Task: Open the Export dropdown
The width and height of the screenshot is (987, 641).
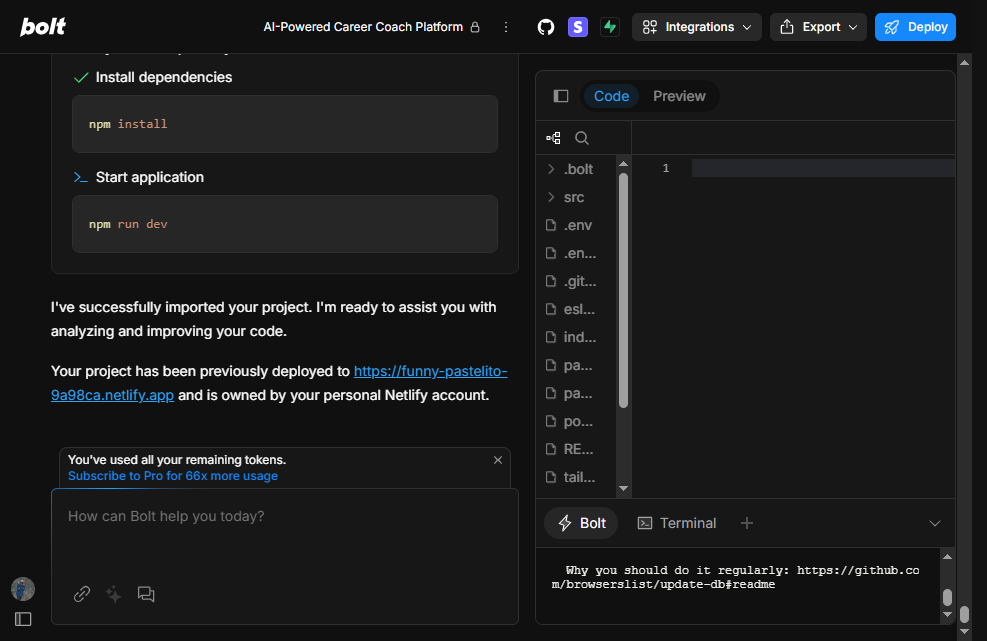Action: 818,27
